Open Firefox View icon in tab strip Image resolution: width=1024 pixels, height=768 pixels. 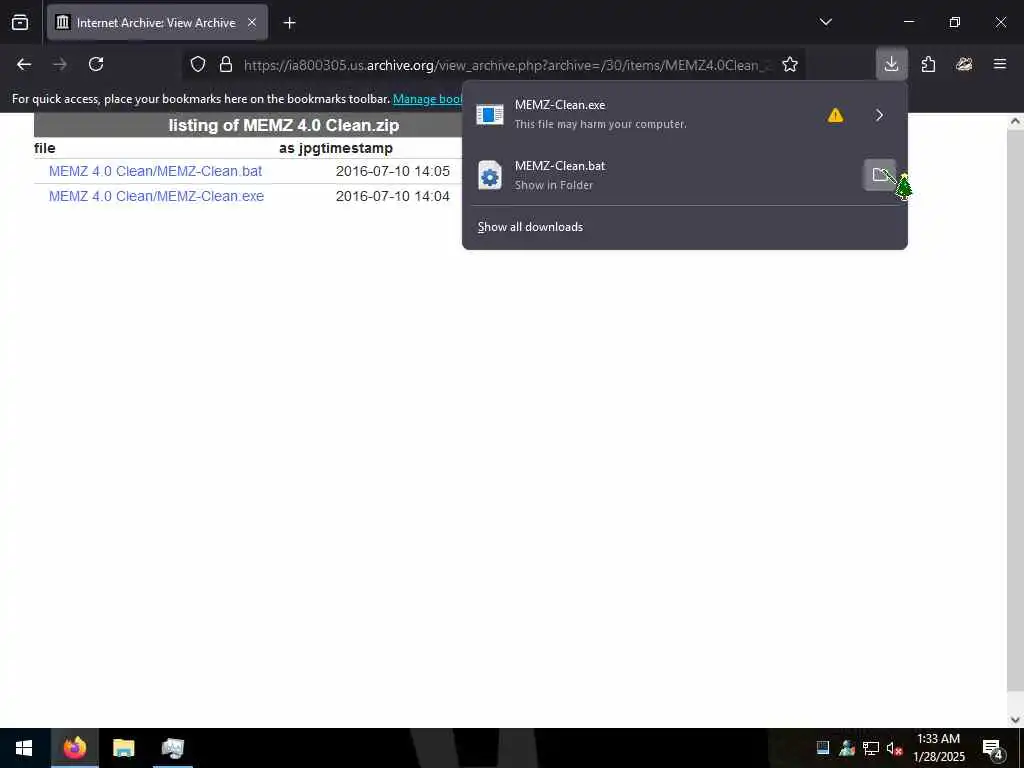point(20,22)
